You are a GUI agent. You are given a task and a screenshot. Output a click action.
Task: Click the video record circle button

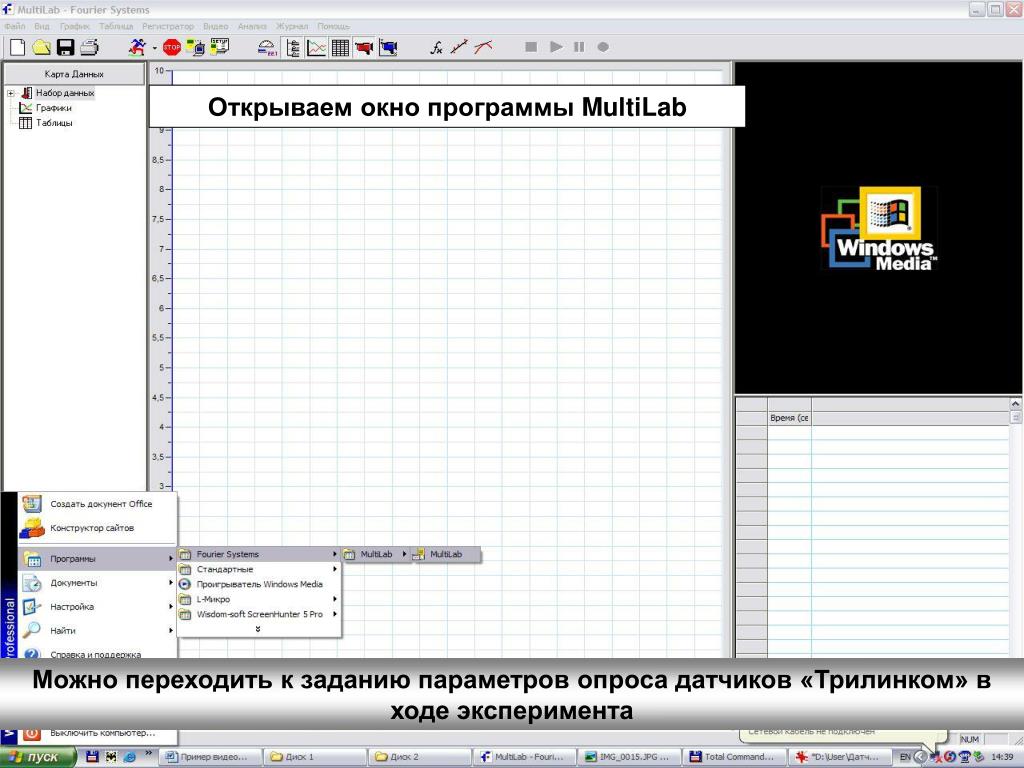pyautogui.click(x=603, y=47)
